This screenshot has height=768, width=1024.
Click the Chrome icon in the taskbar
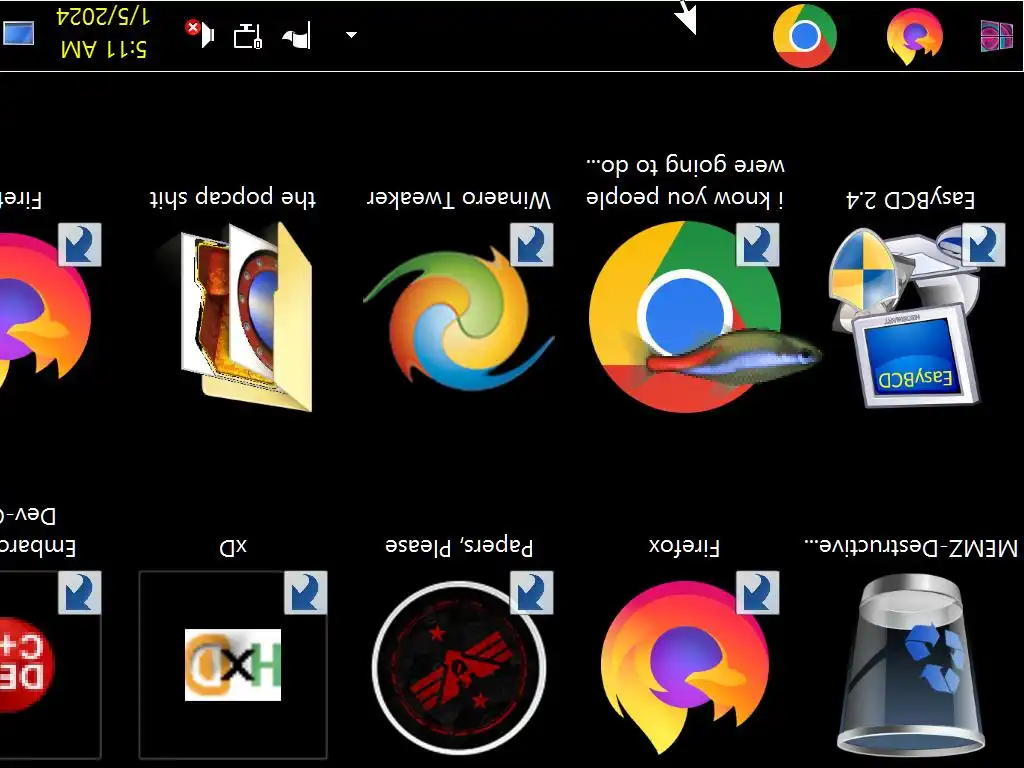805,36
